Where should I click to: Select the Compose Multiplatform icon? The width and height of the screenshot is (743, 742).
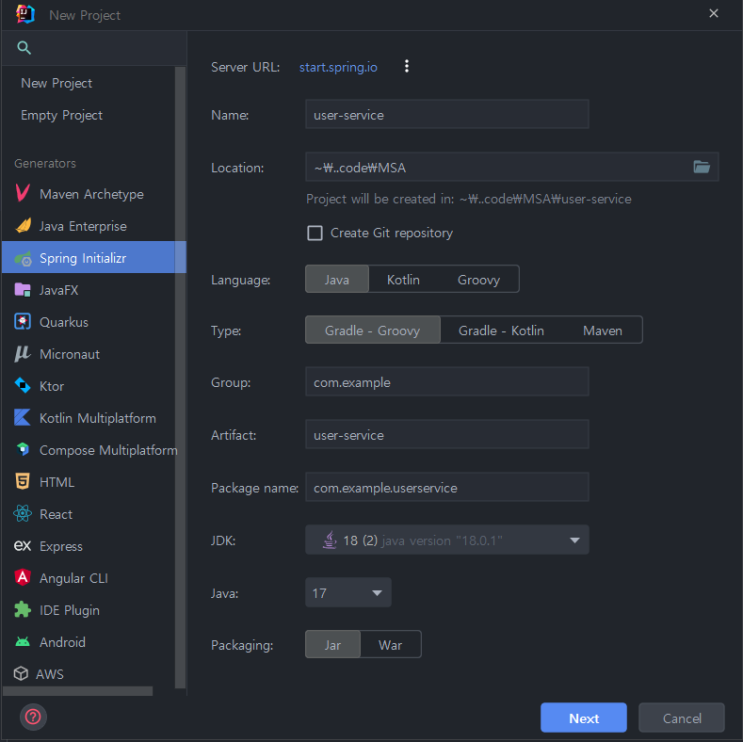[x=22, y=449]
